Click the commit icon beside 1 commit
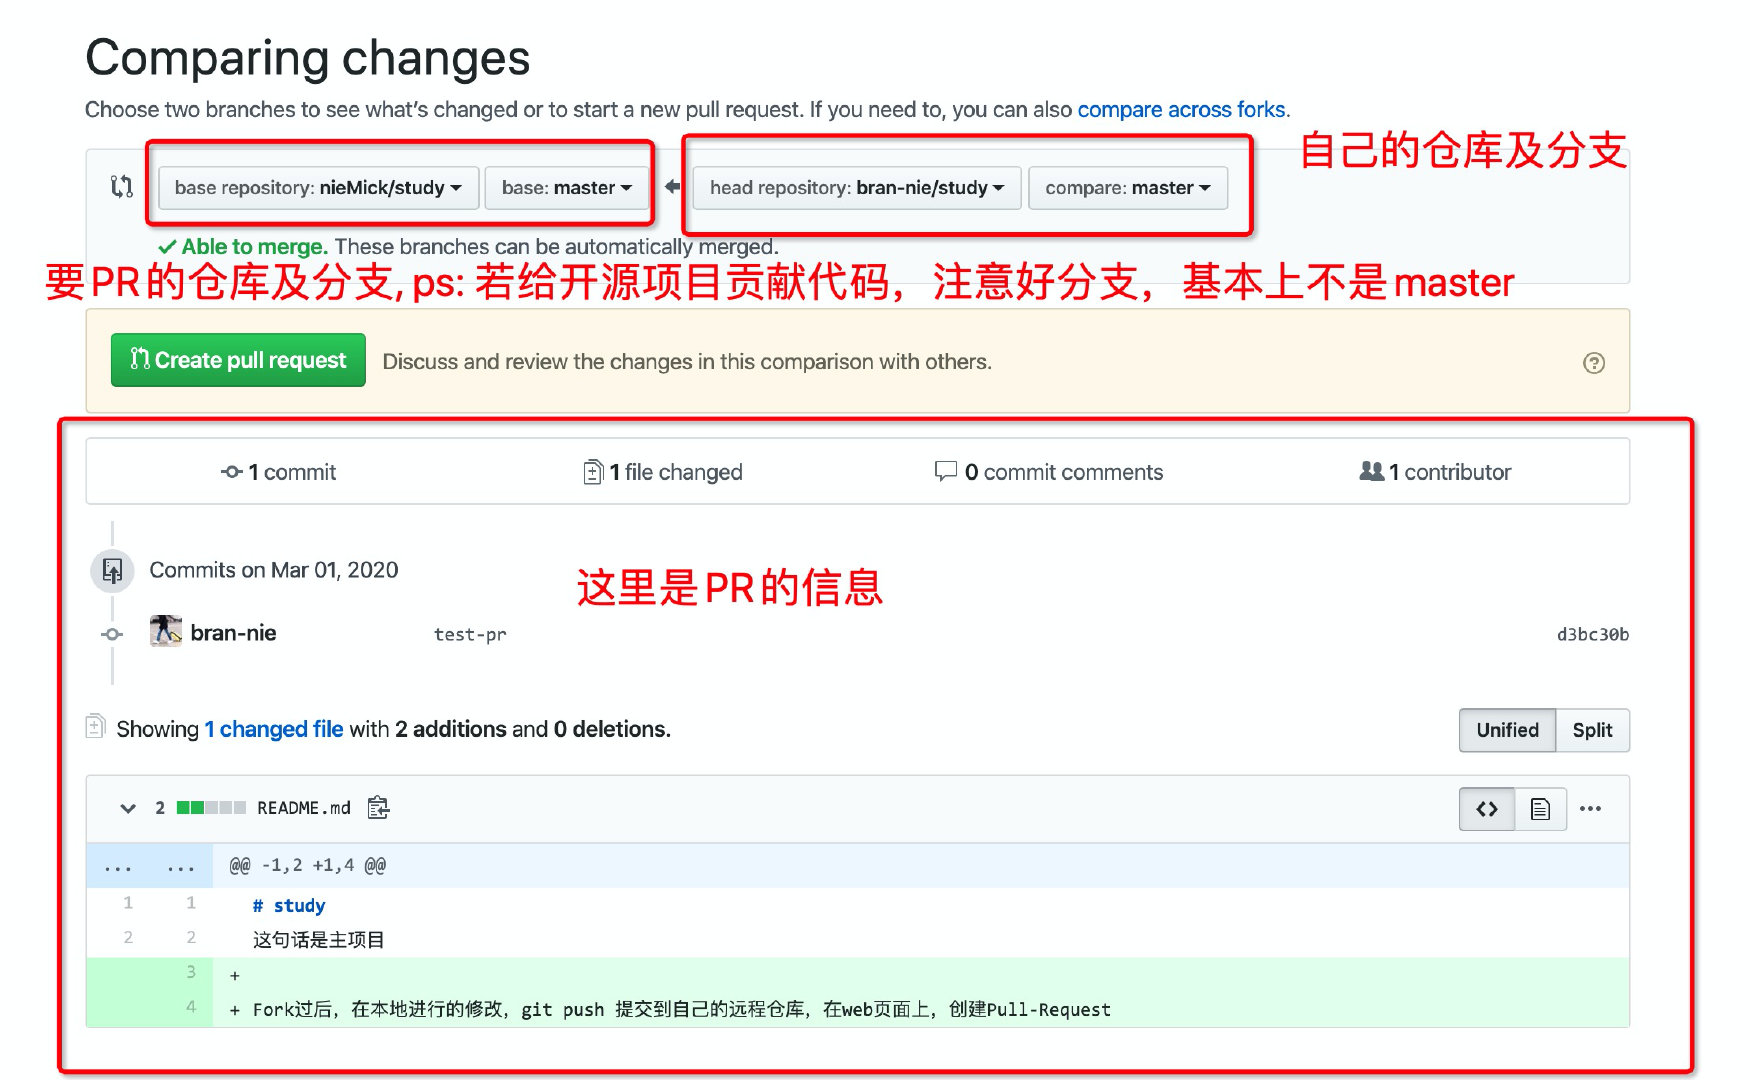Screen dimensions: 1750x1080 232,472
